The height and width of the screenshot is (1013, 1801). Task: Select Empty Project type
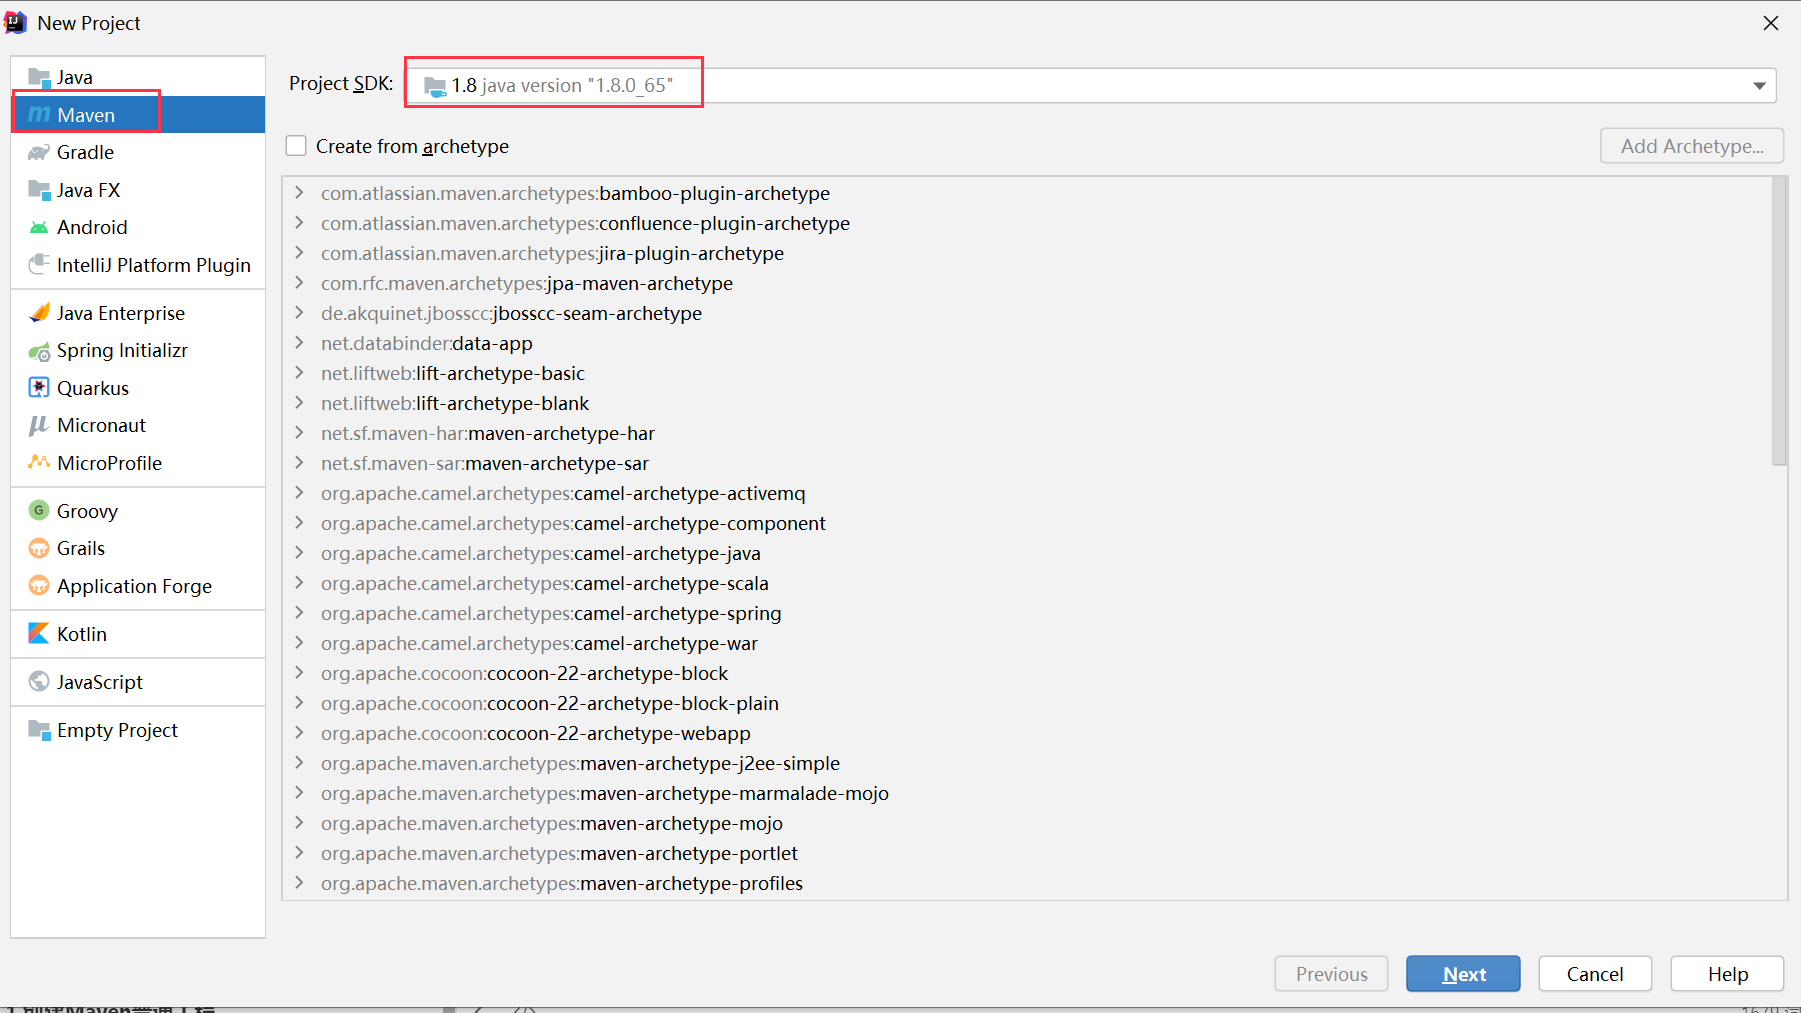pos(138,730)
